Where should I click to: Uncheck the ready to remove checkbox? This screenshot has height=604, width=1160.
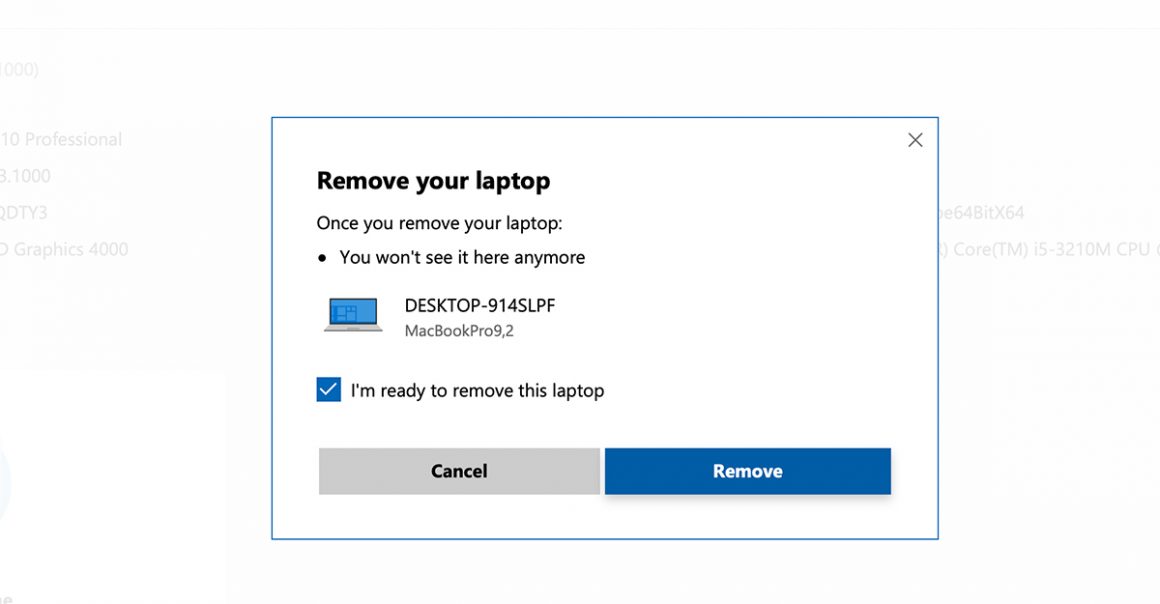click(x=328, y=389)
